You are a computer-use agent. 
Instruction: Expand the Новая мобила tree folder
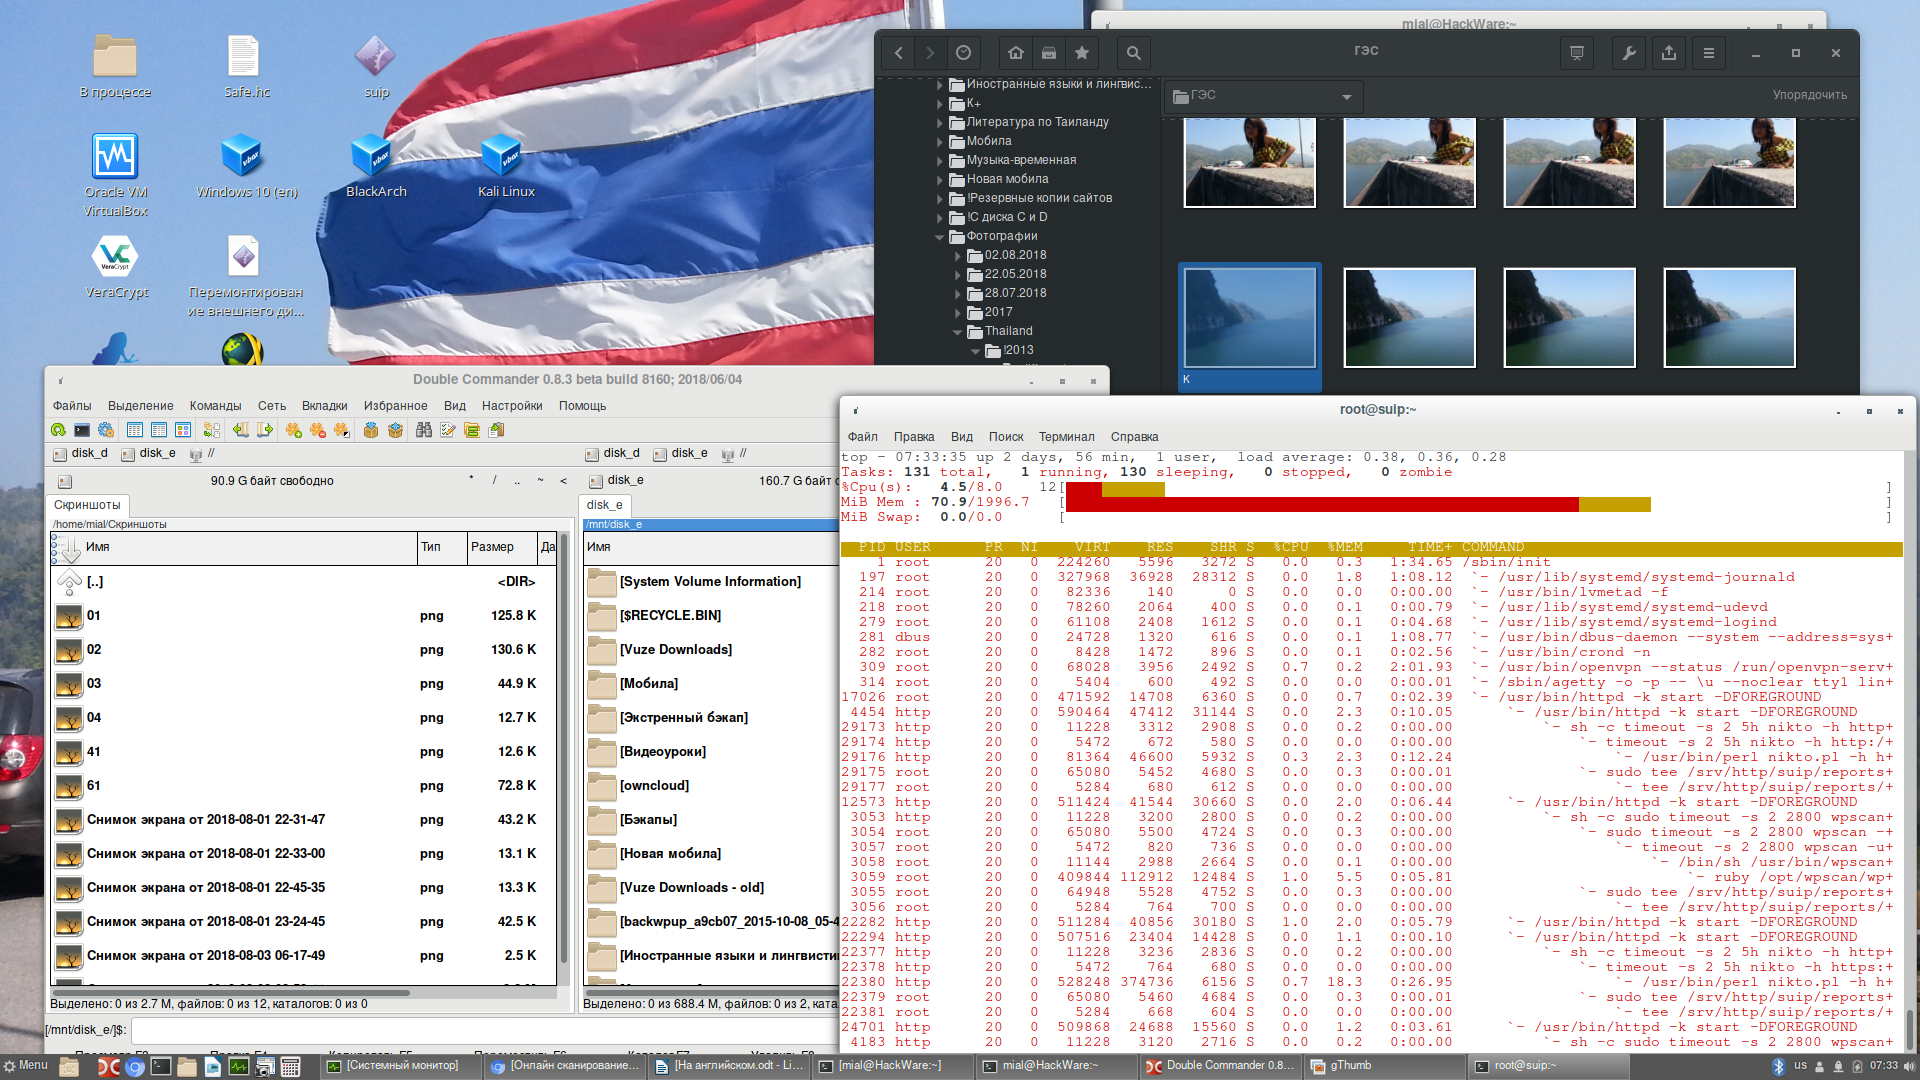click(x=940, y=180)
